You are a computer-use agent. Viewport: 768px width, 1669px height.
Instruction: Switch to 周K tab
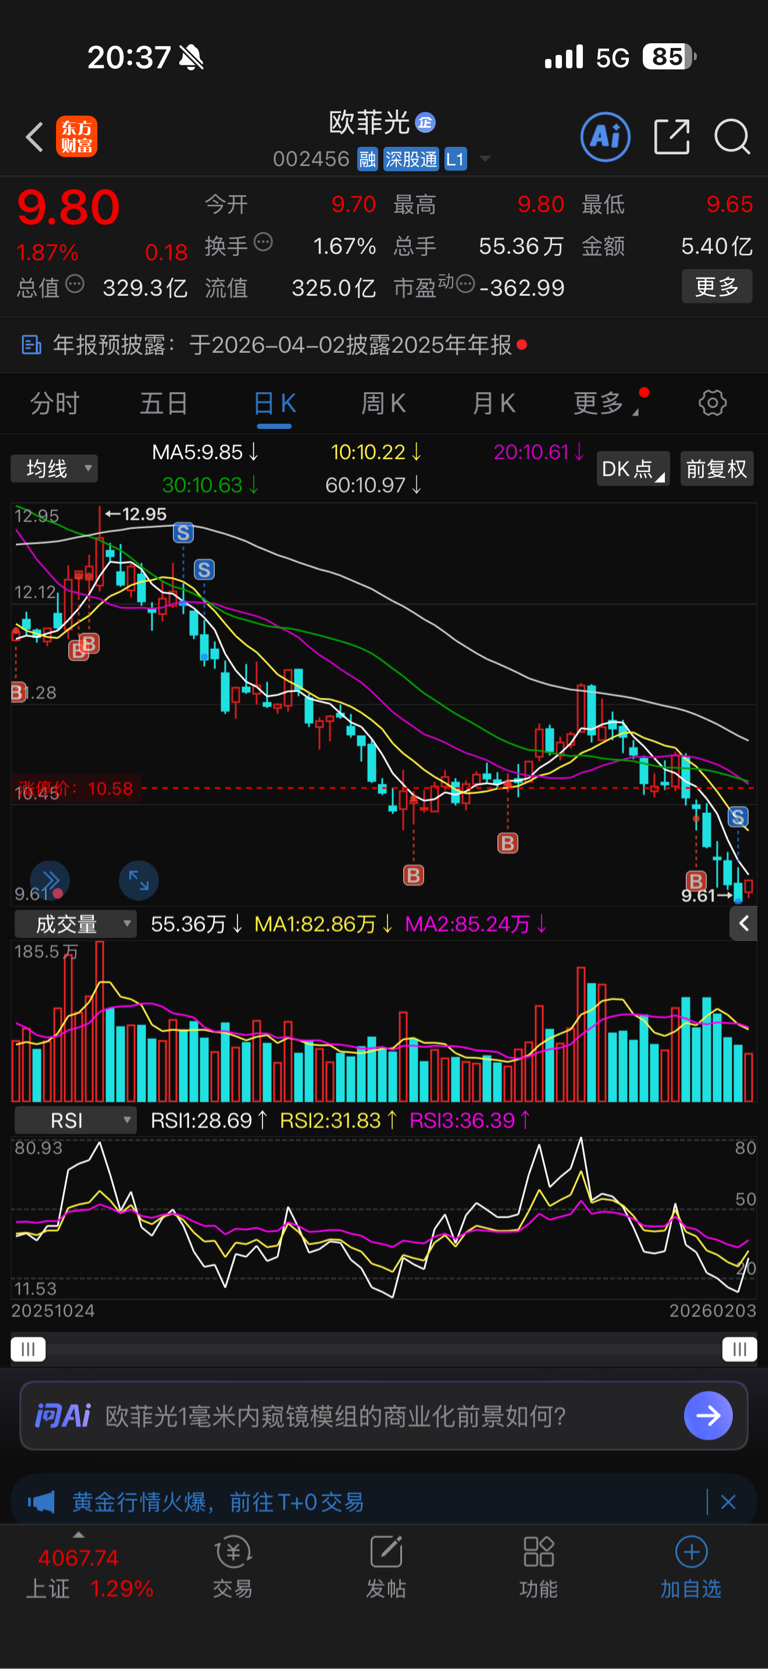click(384, 403)
